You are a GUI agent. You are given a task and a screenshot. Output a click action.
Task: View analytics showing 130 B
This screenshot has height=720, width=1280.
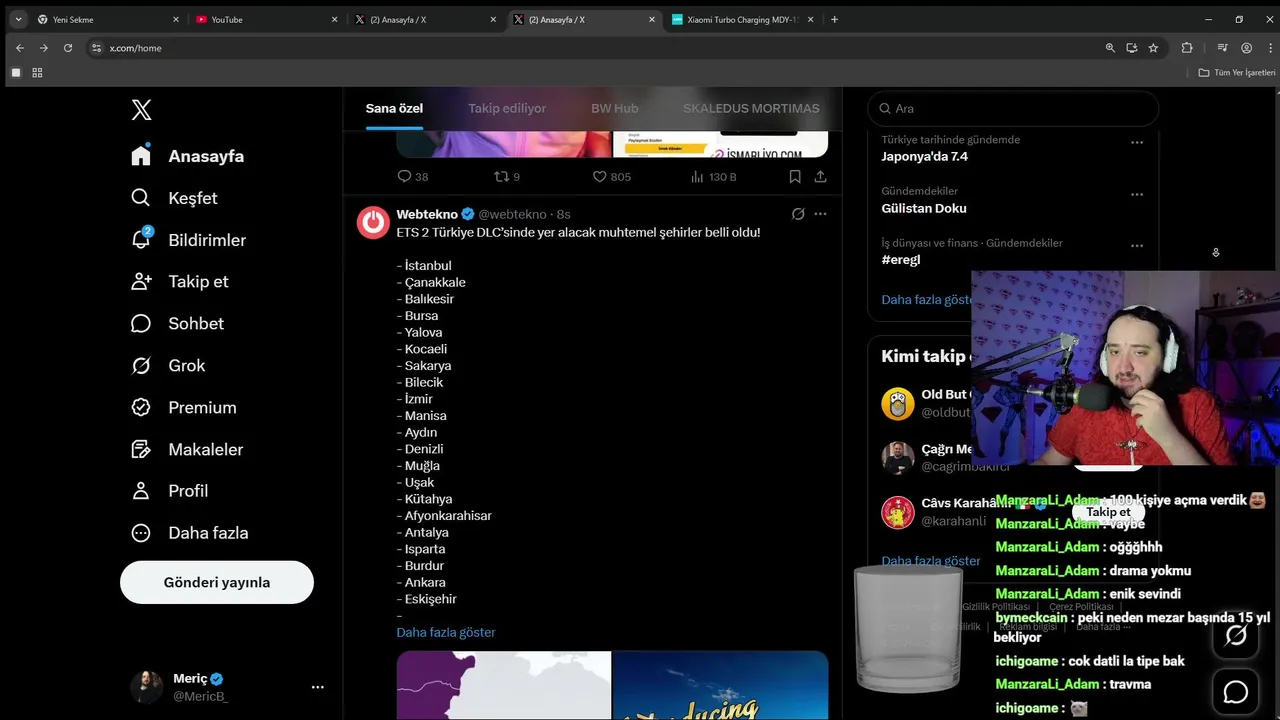point(697,176)
